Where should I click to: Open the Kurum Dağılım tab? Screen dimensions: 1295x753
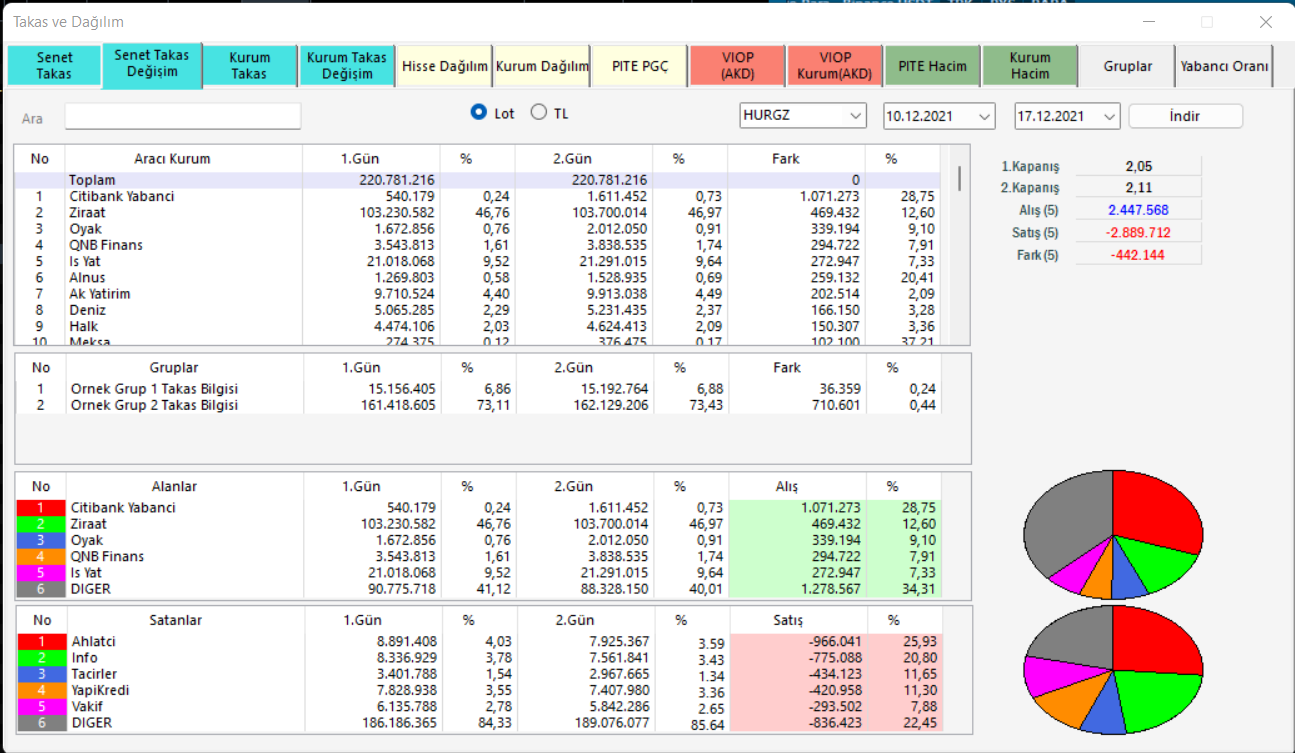point(542,66)
